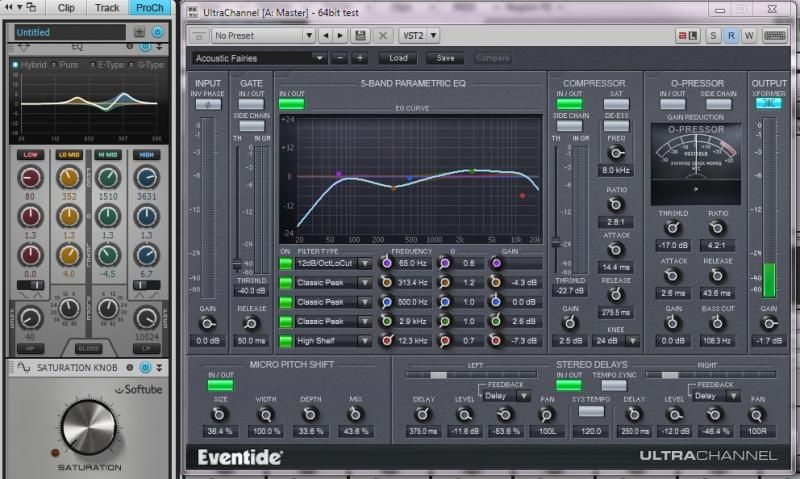
Task: Toggle Saturation Knob module power button
Action: pos(145,367)
